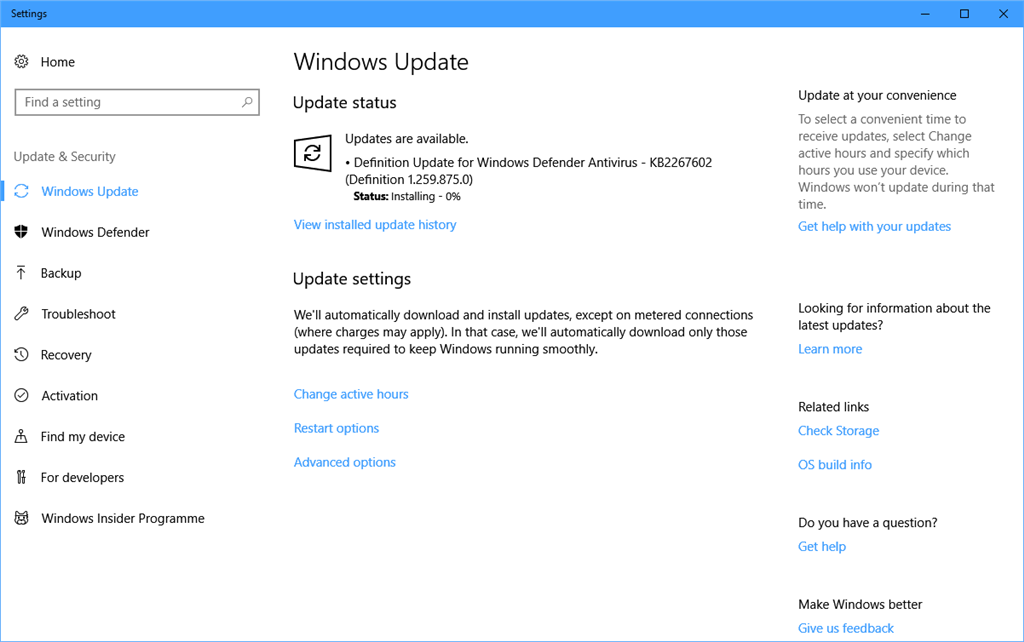The height and width of the screenshot is (642, 1024).
Task: Click the Find my device person icon
Action: 22,436
